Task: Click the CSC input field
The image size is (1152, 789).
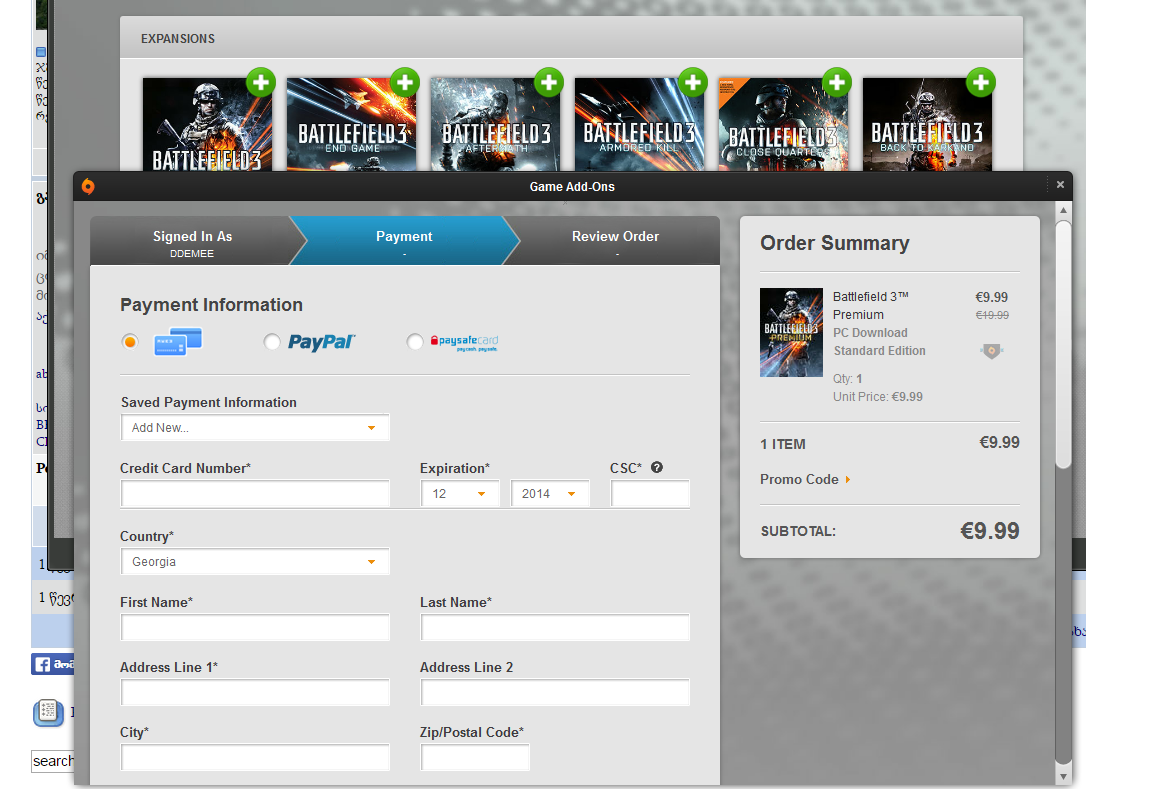Action: click(x=650, y=494)
